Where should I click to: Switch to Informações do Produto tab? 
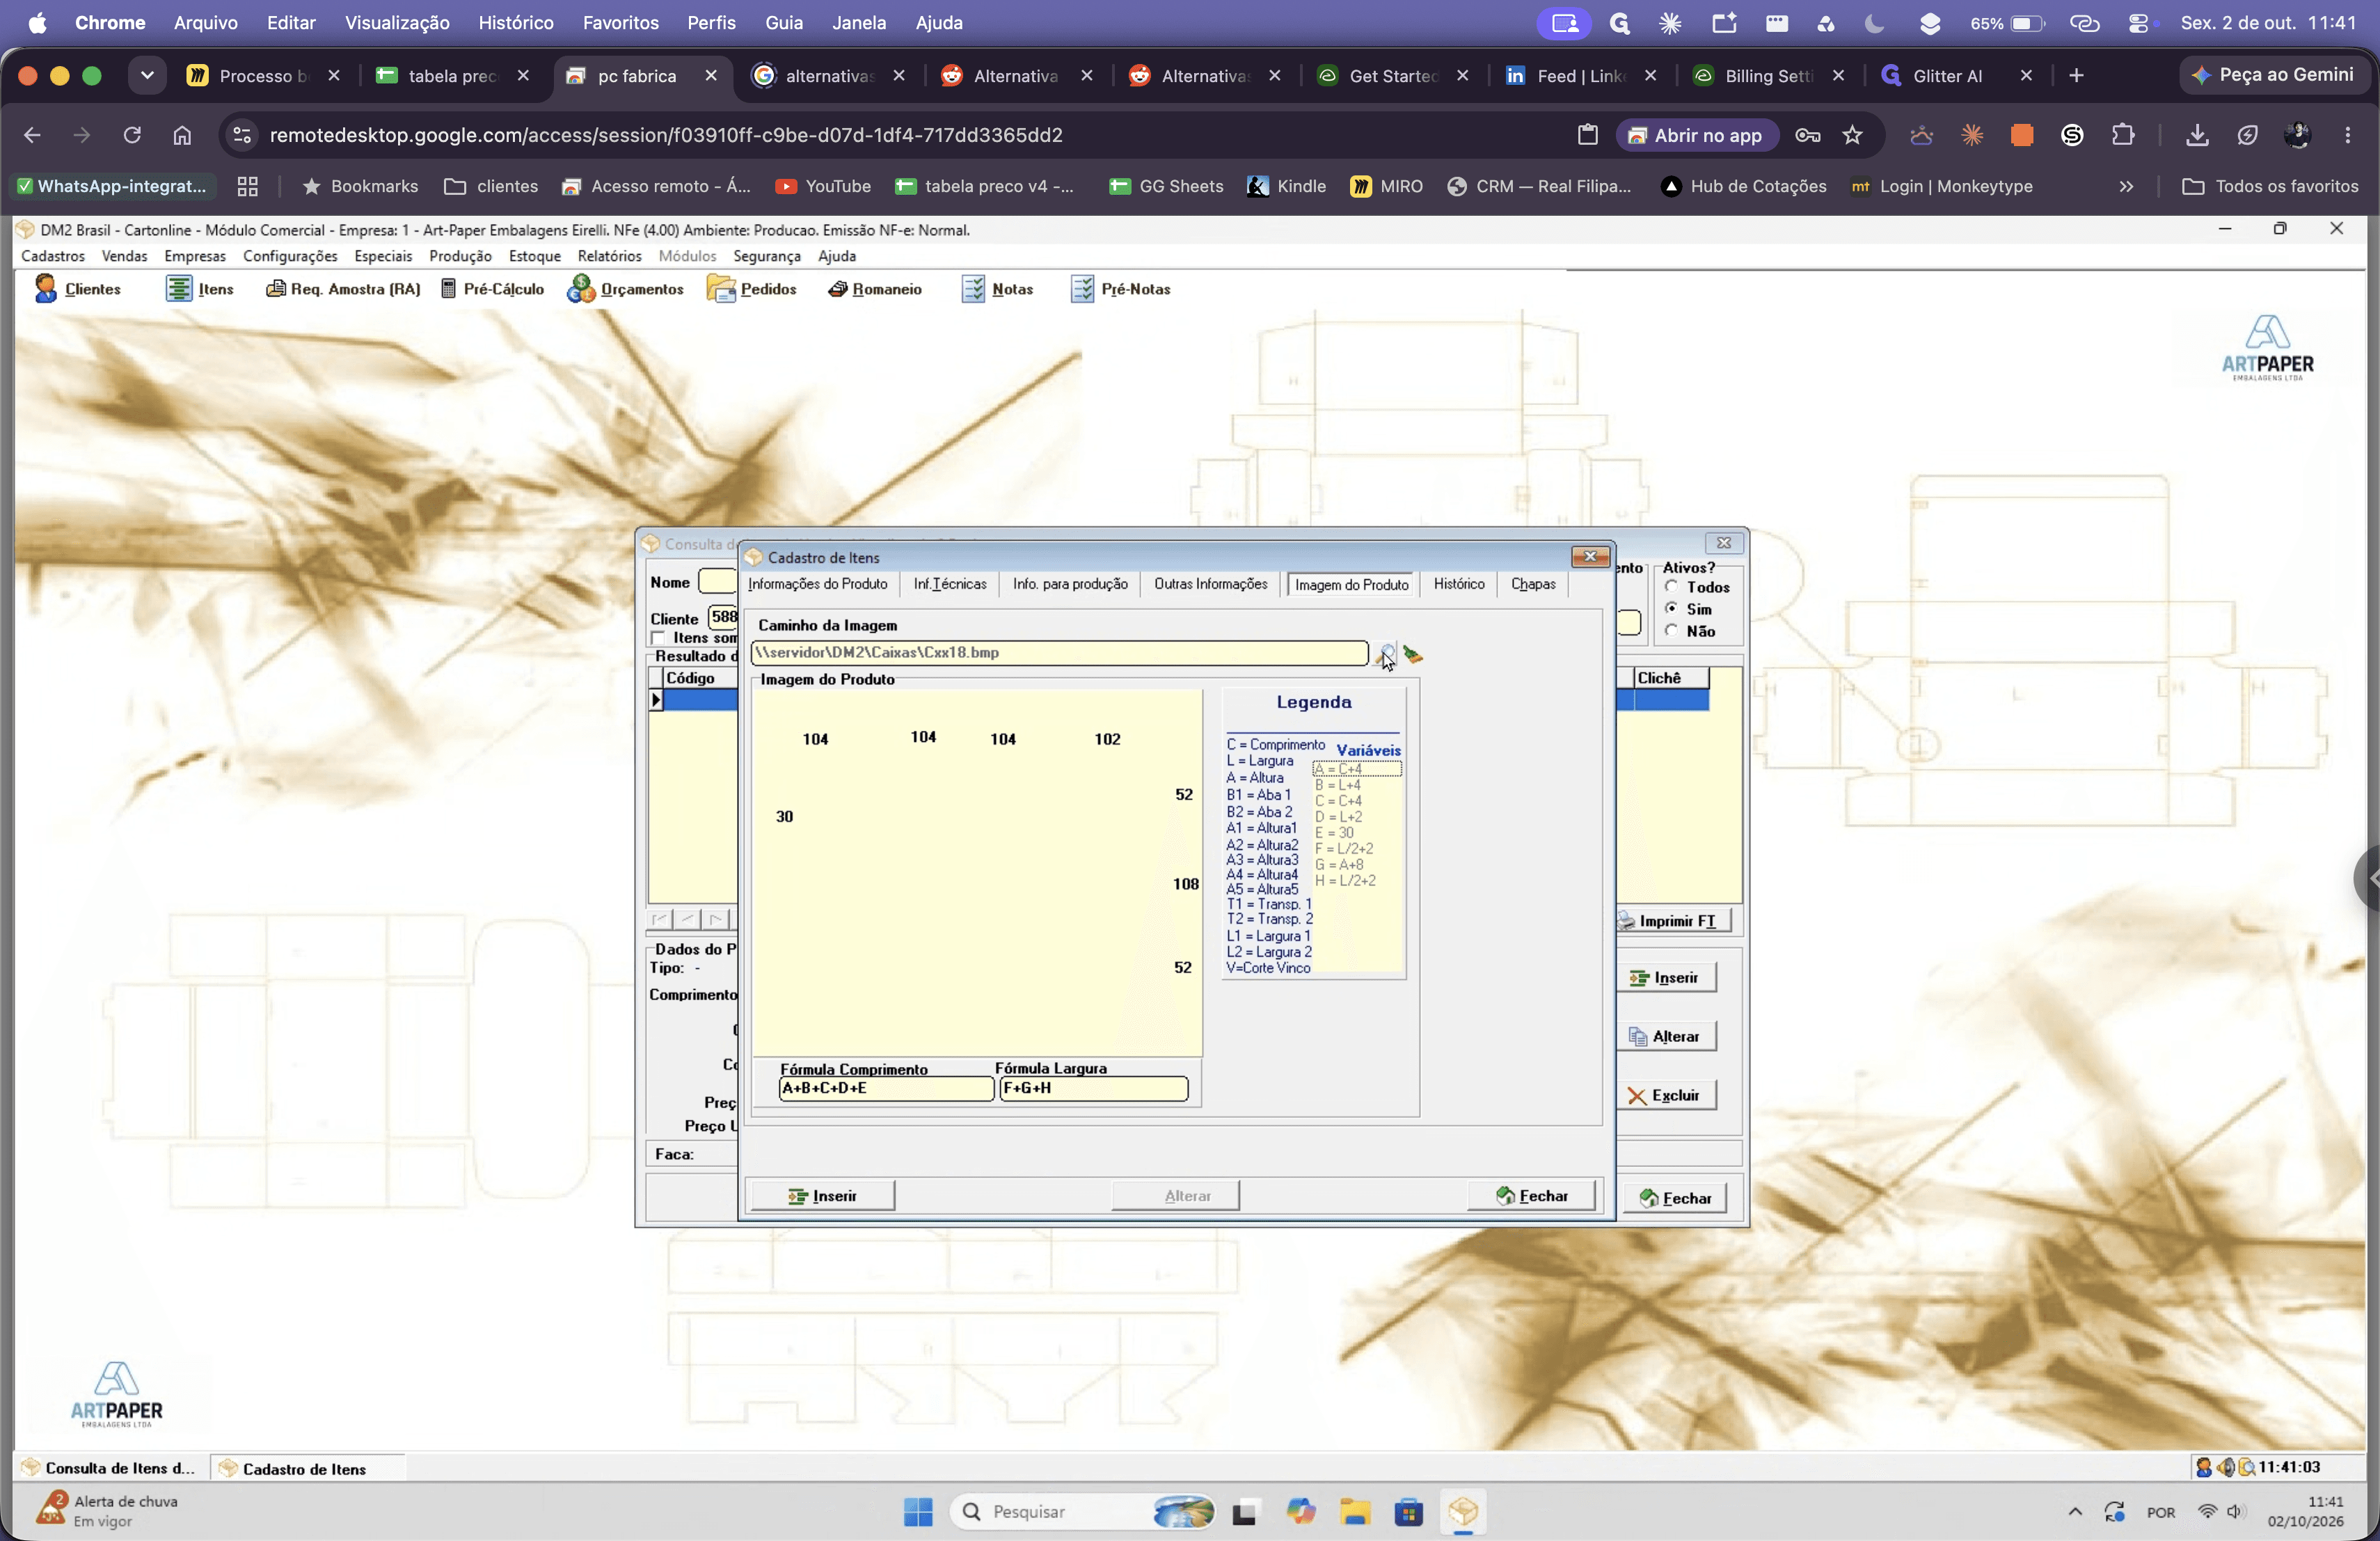[817, 584]
